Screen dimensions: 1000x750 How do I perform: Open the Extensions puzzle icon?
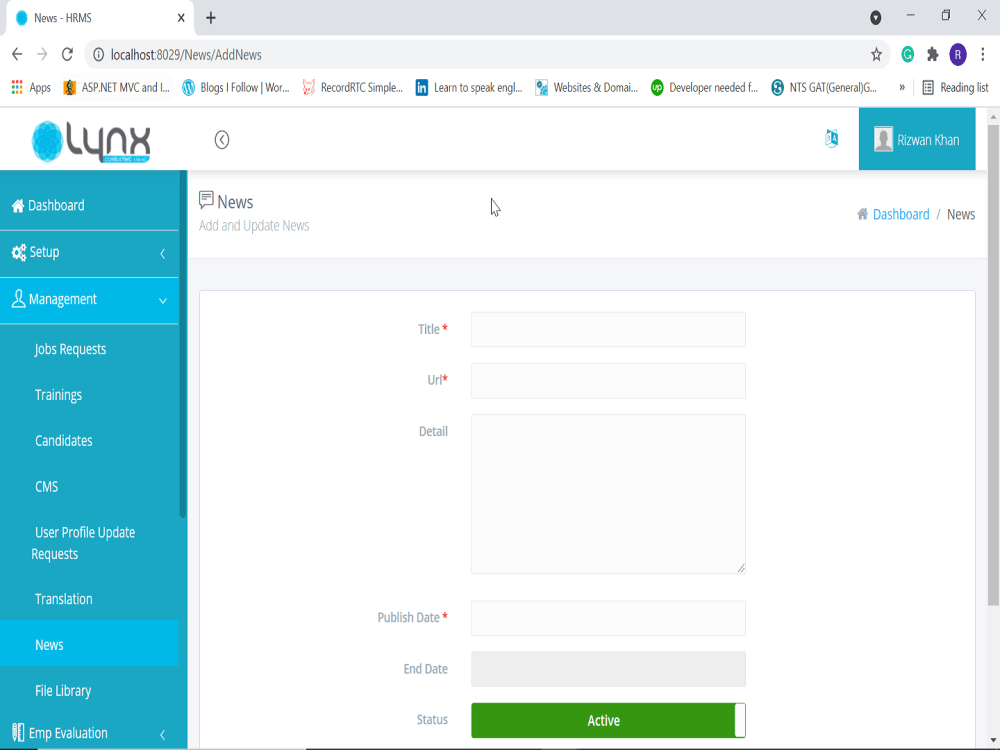tap(932, 55)
